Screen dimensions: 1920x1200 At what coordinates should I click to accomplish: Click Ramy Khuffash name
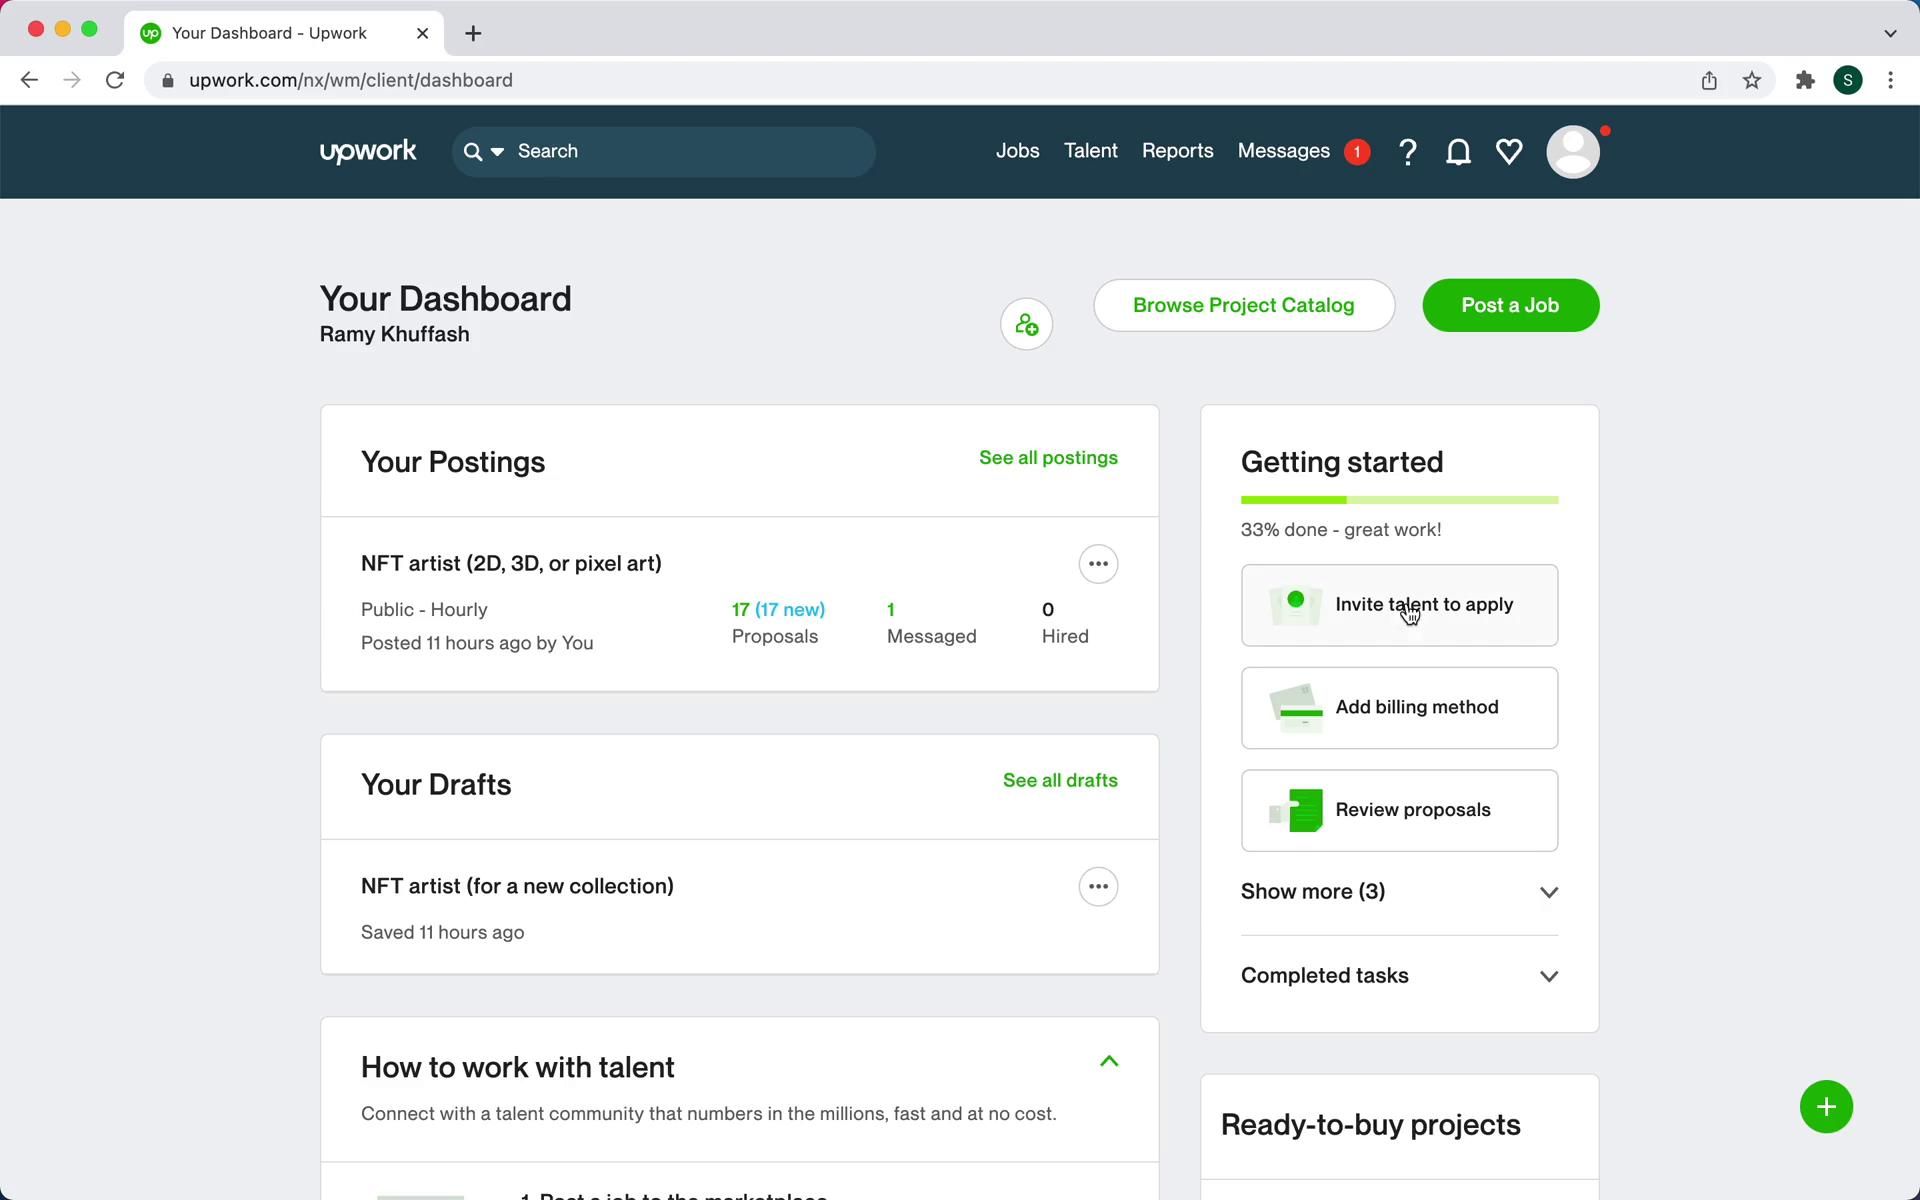(394, 334)
